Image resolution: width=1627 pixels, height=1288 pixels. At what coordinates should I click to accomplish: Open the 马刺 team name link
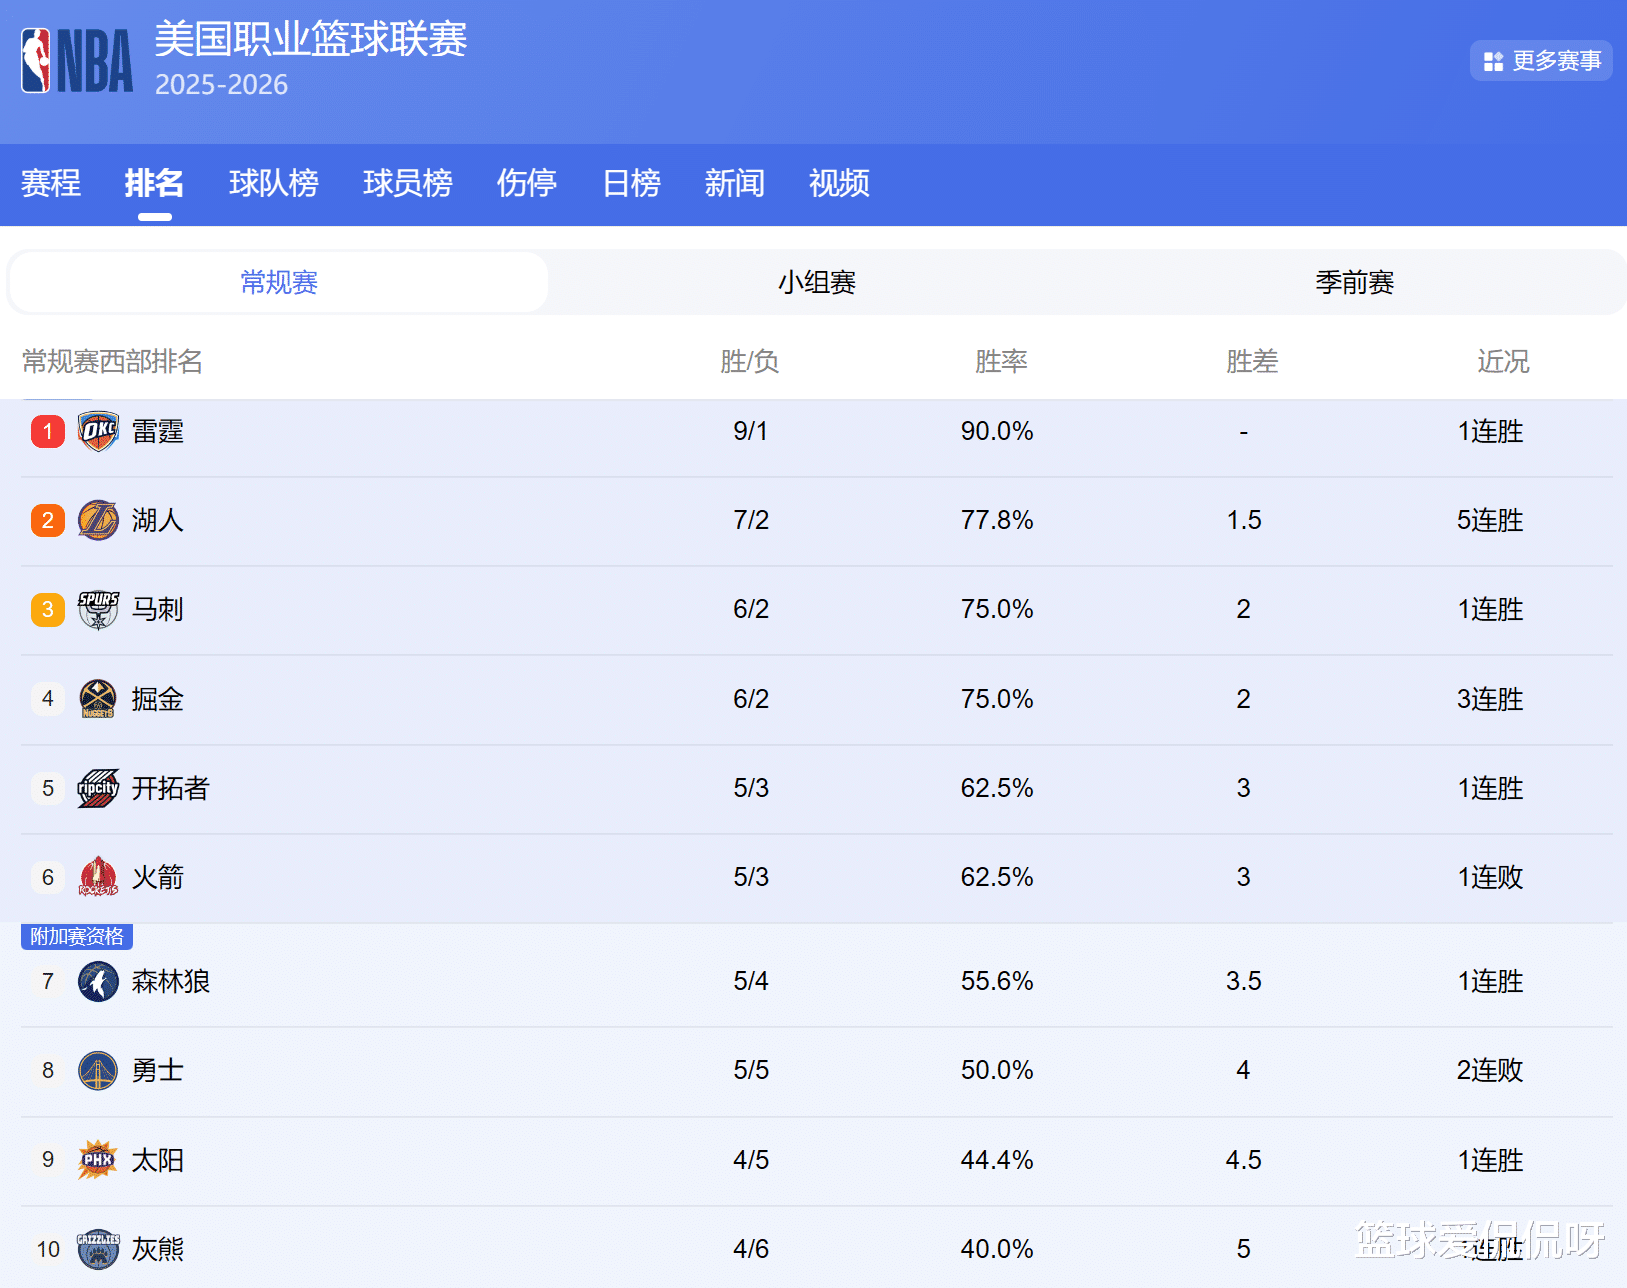[x=158, y=610]
